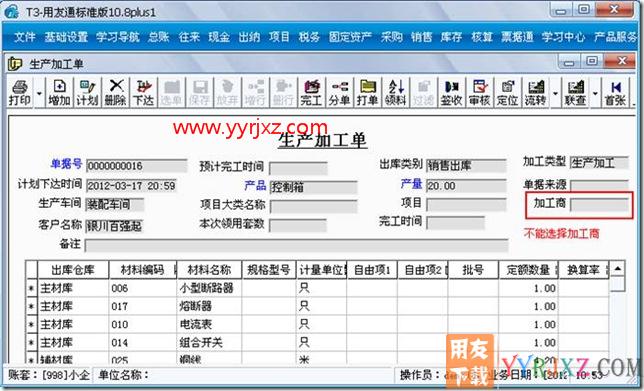This screenshot has width=644, height=391.
Task: Click the 产品 field showing 控制箱
Action: [313, 187]
